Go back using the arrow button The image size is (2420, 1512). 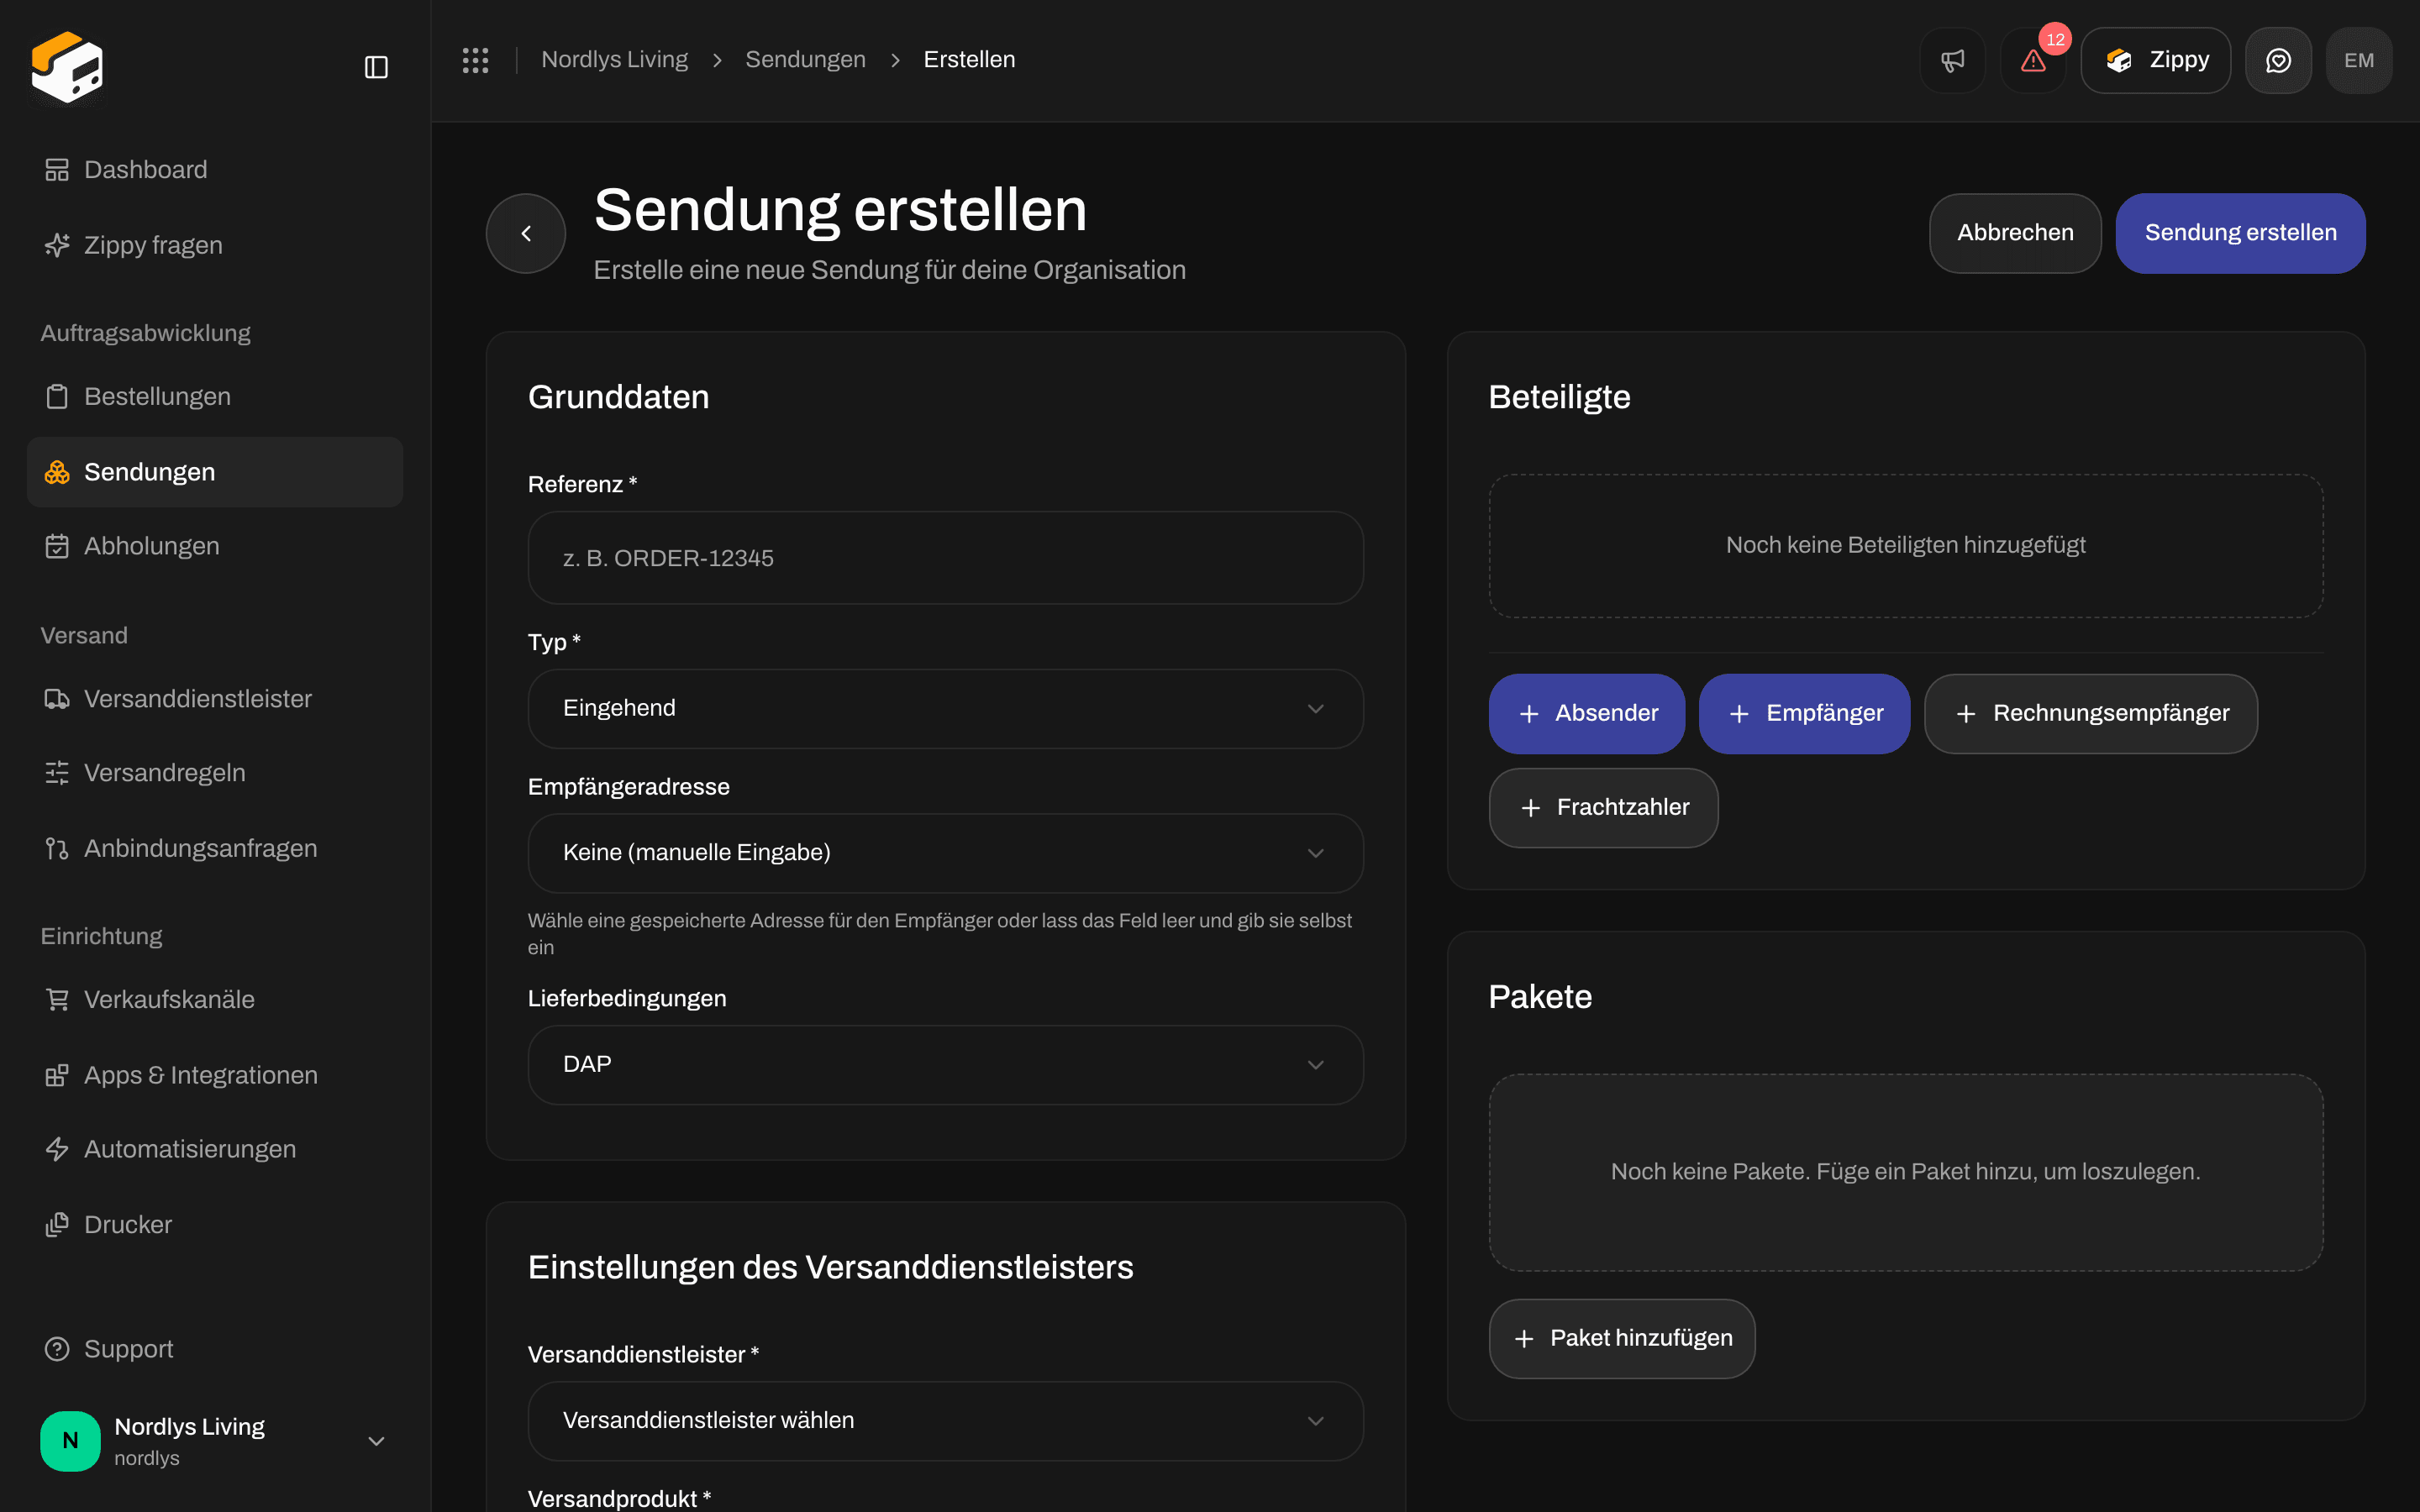pyautogui.click(x=526, y=233)
